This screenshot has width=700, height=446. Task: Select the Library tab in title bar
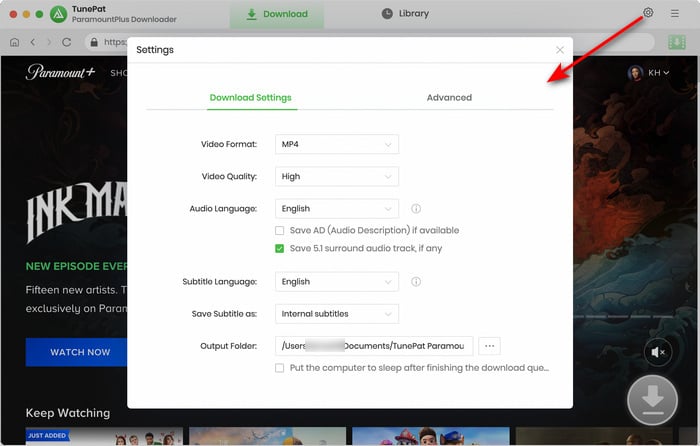pos(405,13)
